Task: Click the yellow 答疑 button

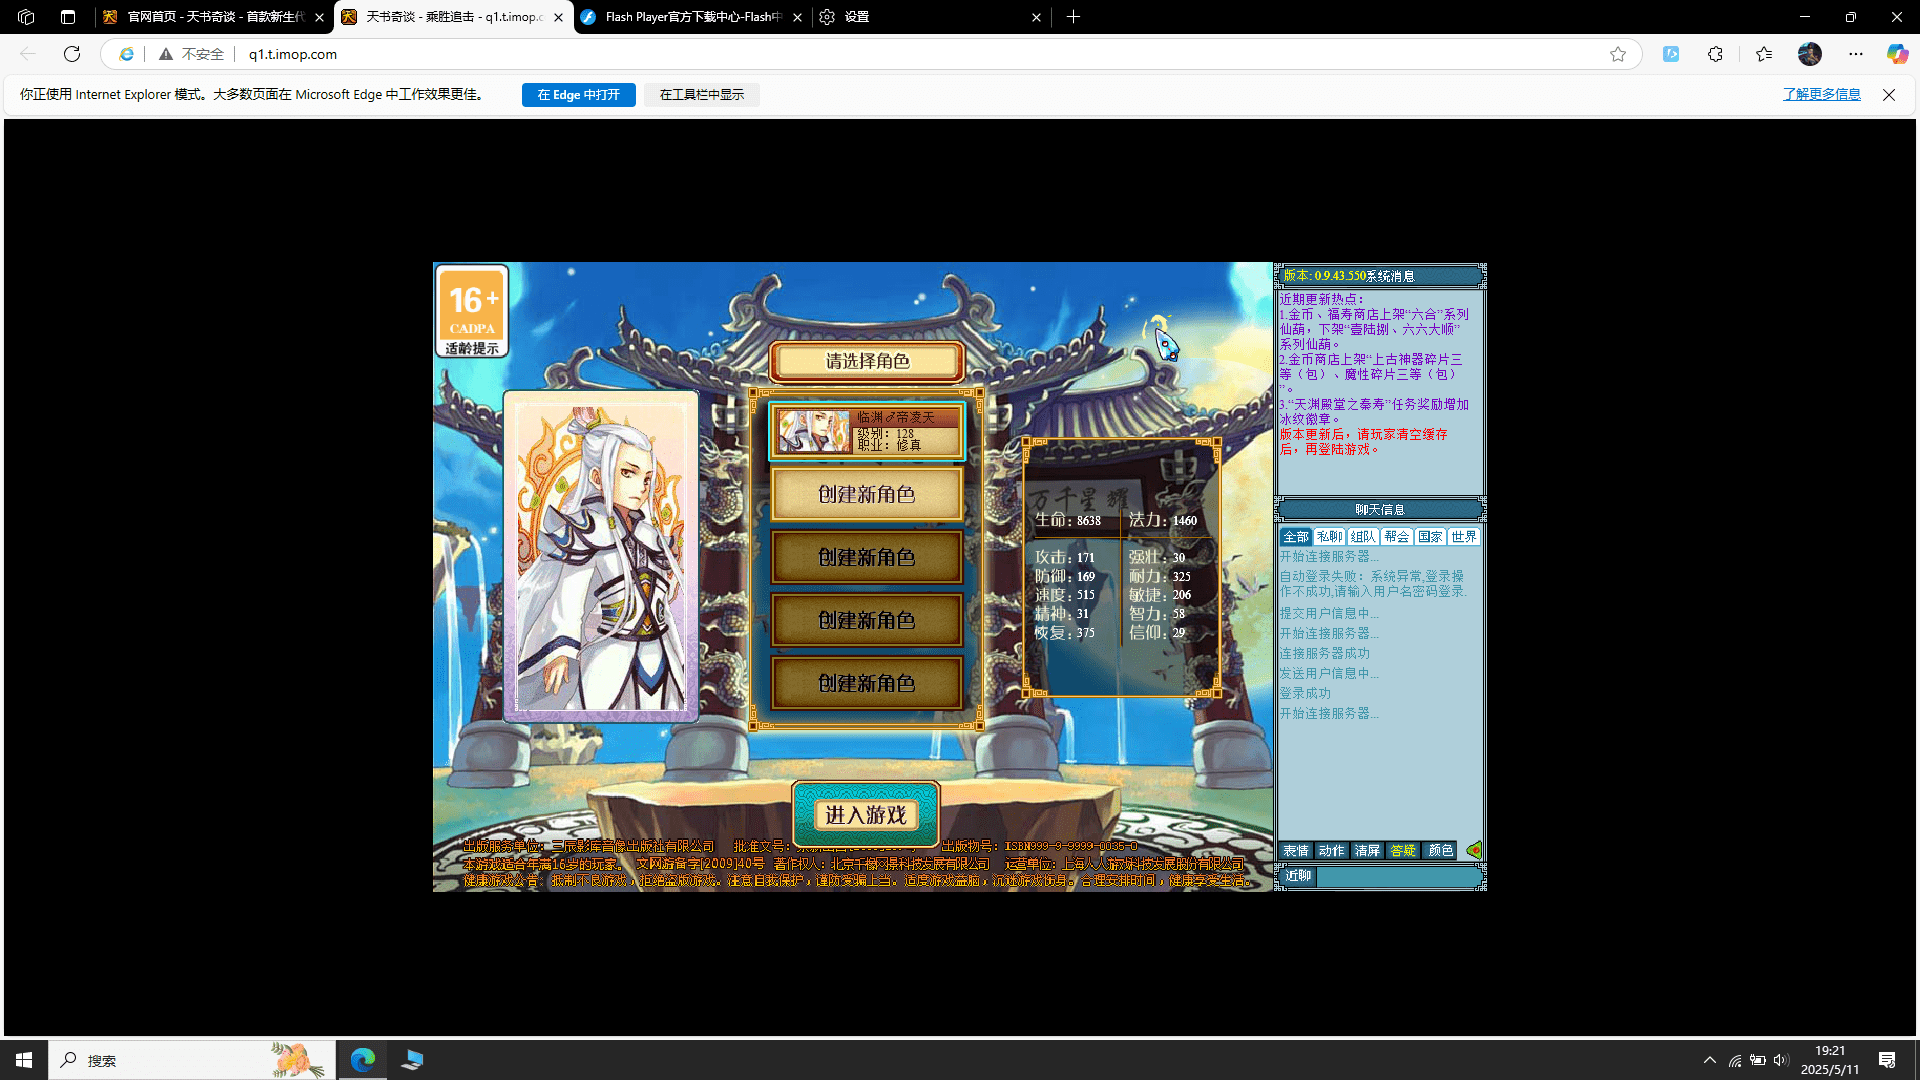Action: [1403, 851]
